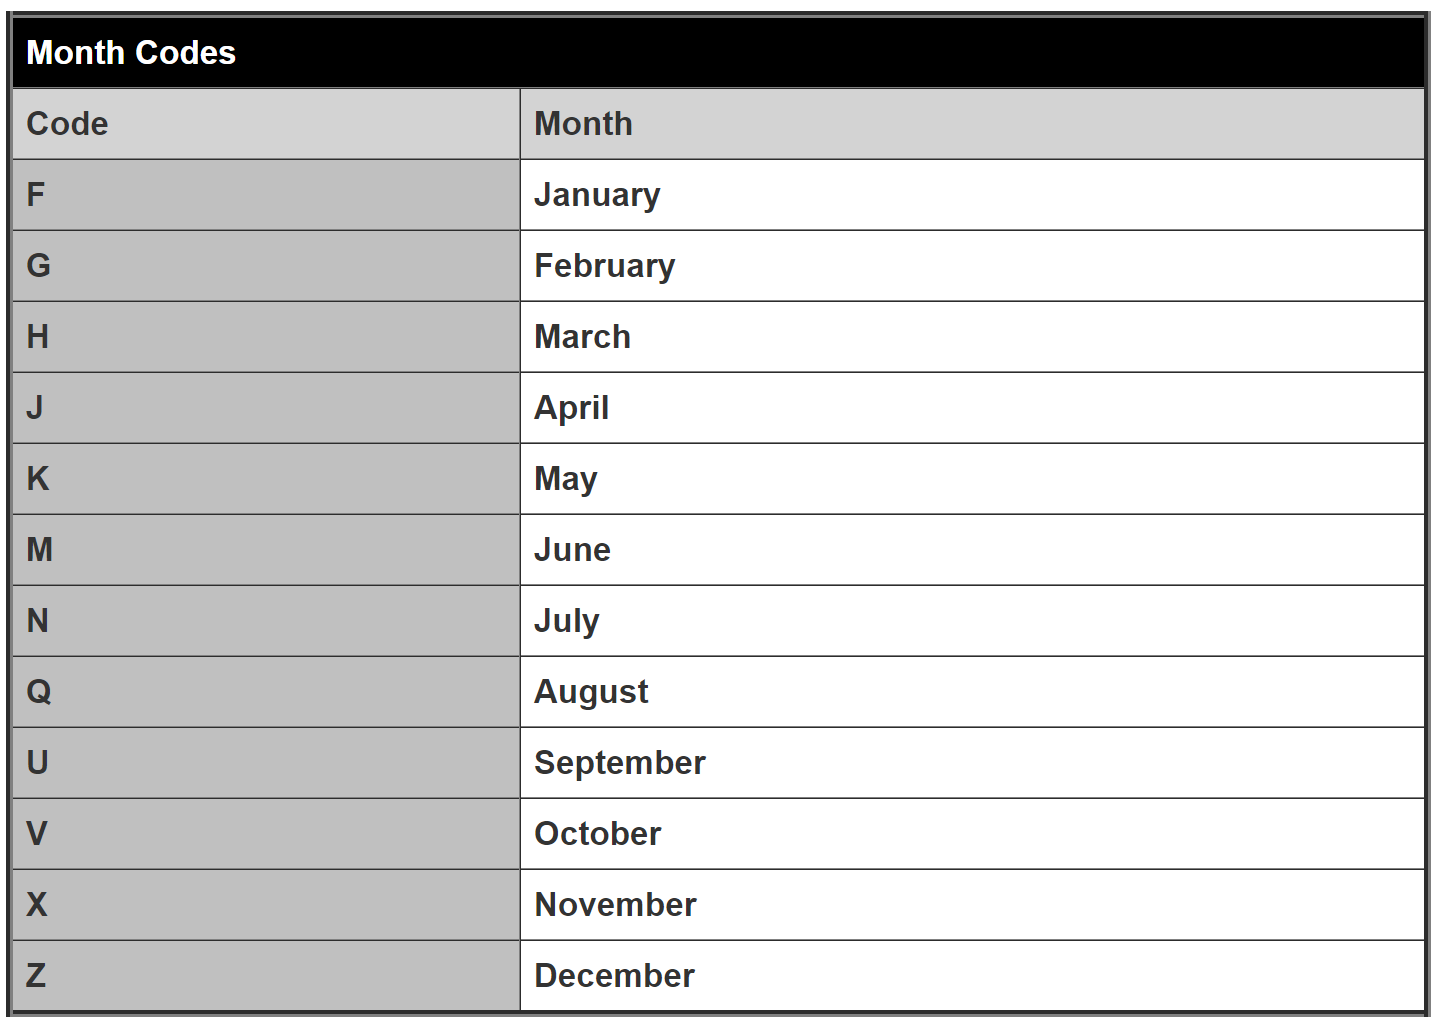
Task: Select the September month cell
Action: [619, 763]
